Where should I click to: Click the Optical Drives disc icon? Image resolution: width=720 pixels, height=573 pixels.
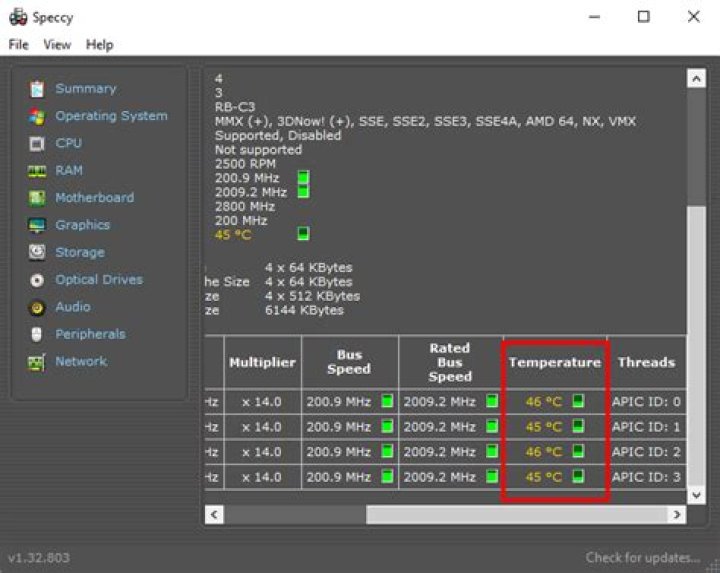[37, 280]
